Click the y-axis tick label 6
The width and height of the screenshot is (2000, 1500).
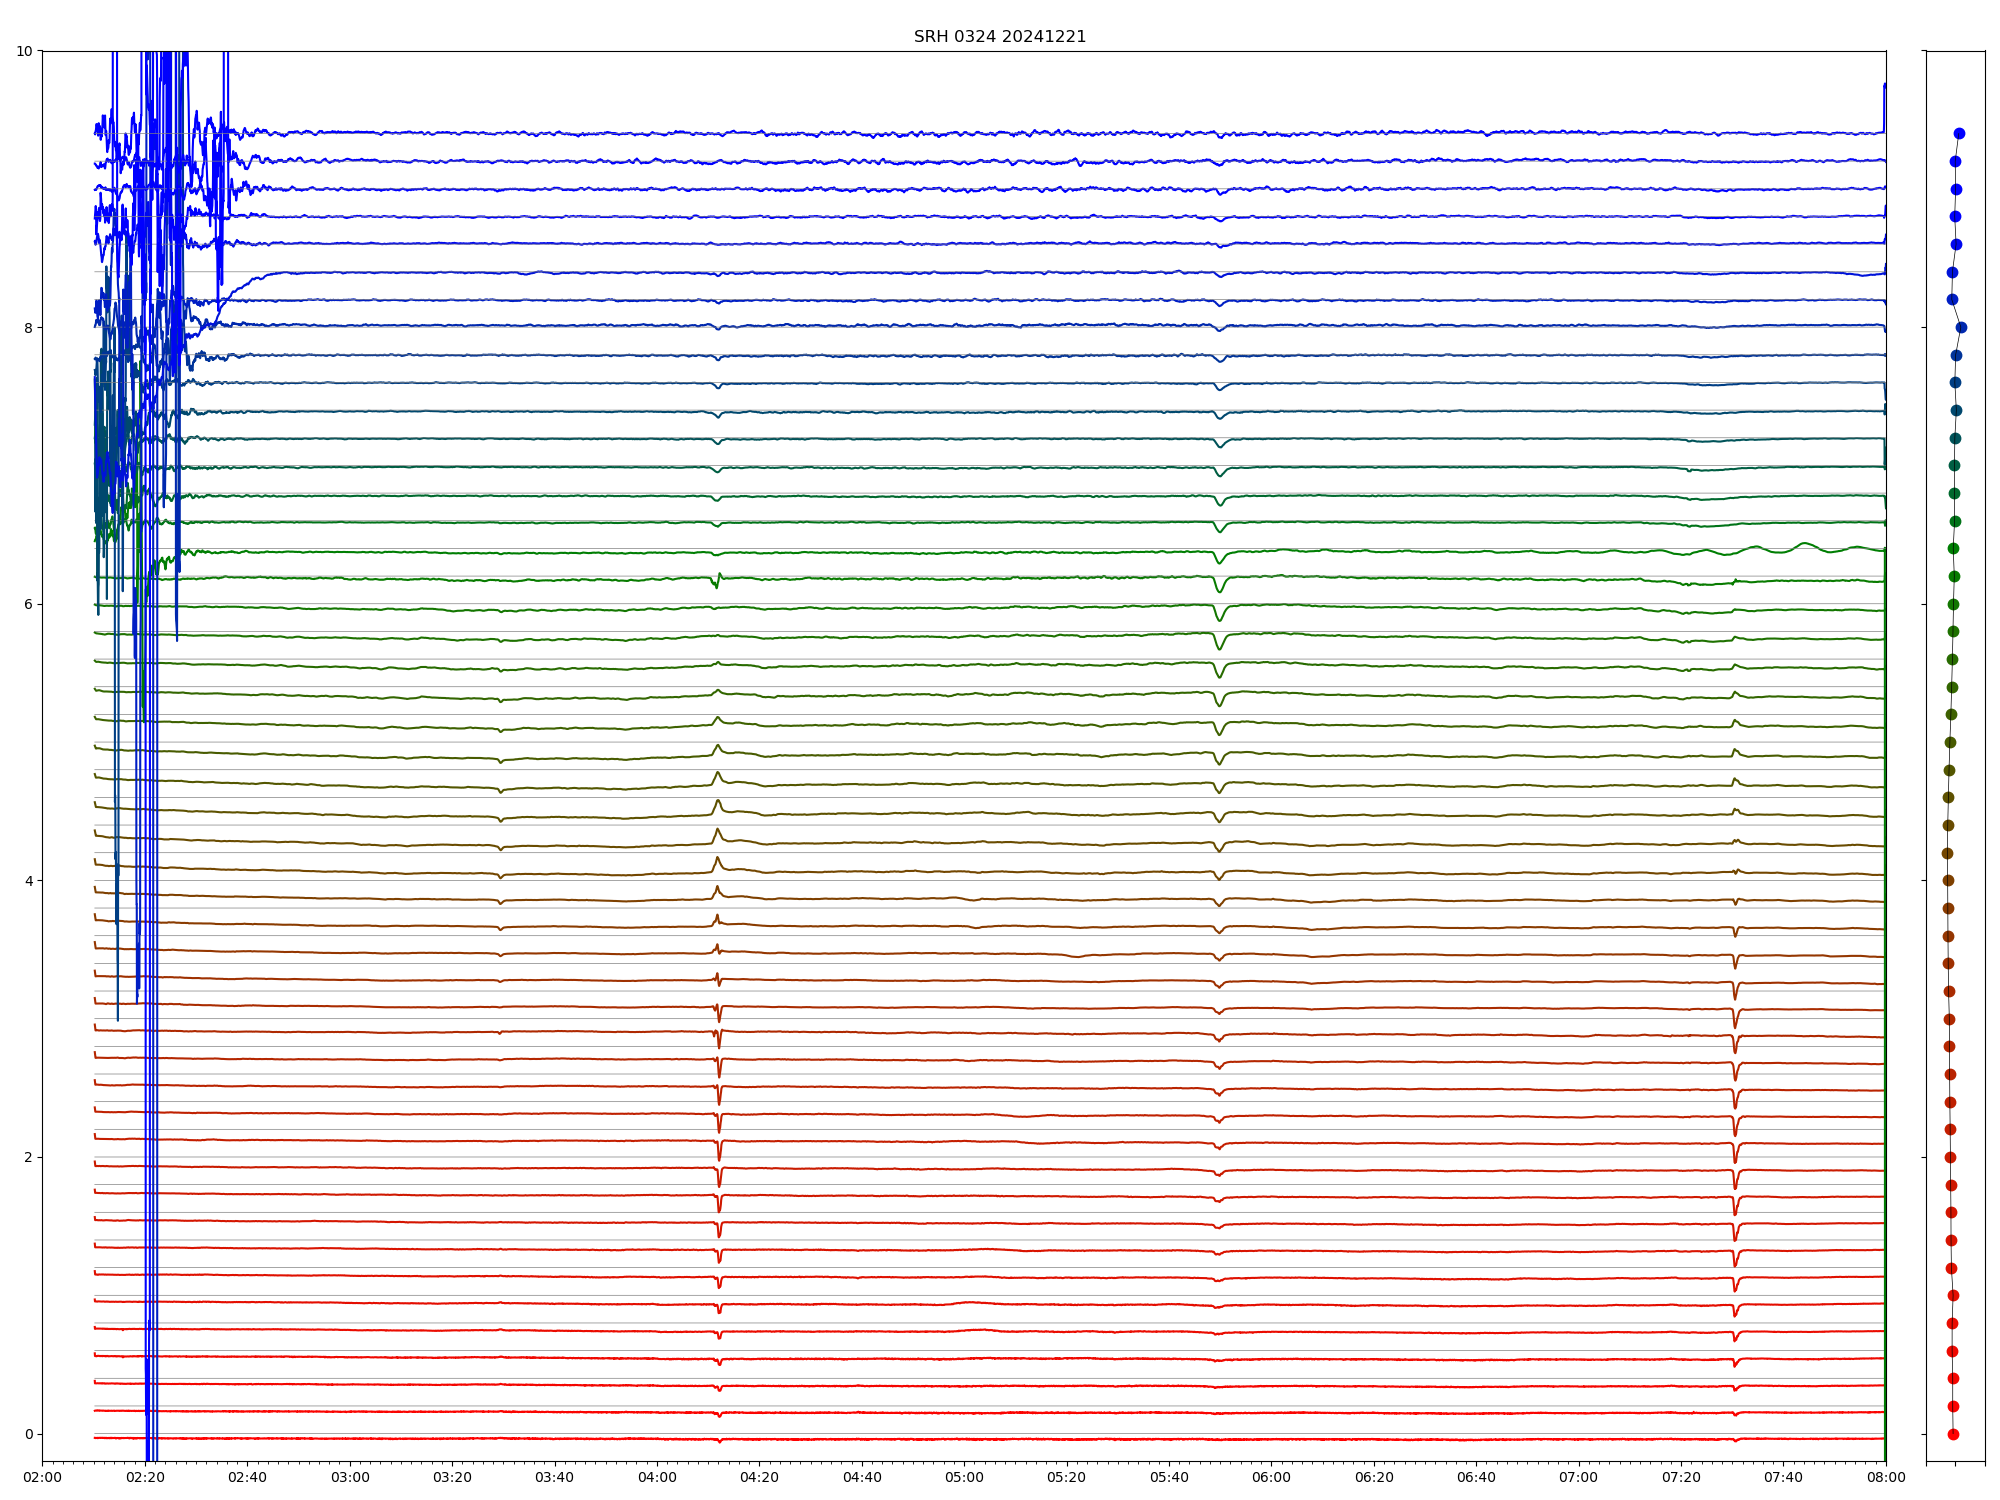point(28,604)
